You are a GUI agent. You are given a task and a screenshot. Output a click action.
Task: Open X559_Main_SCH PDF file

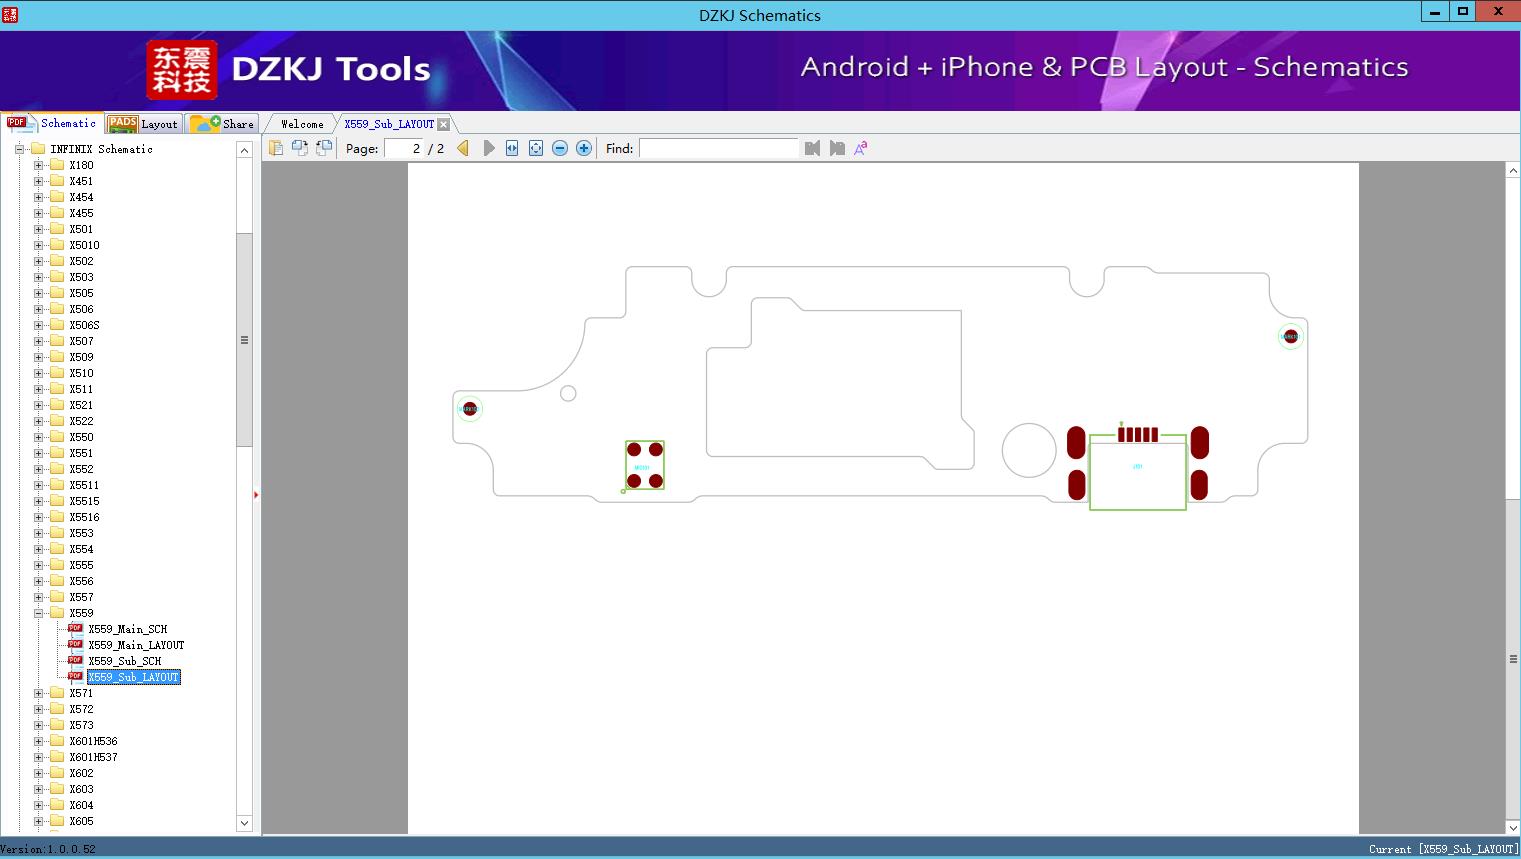[127, 629]
